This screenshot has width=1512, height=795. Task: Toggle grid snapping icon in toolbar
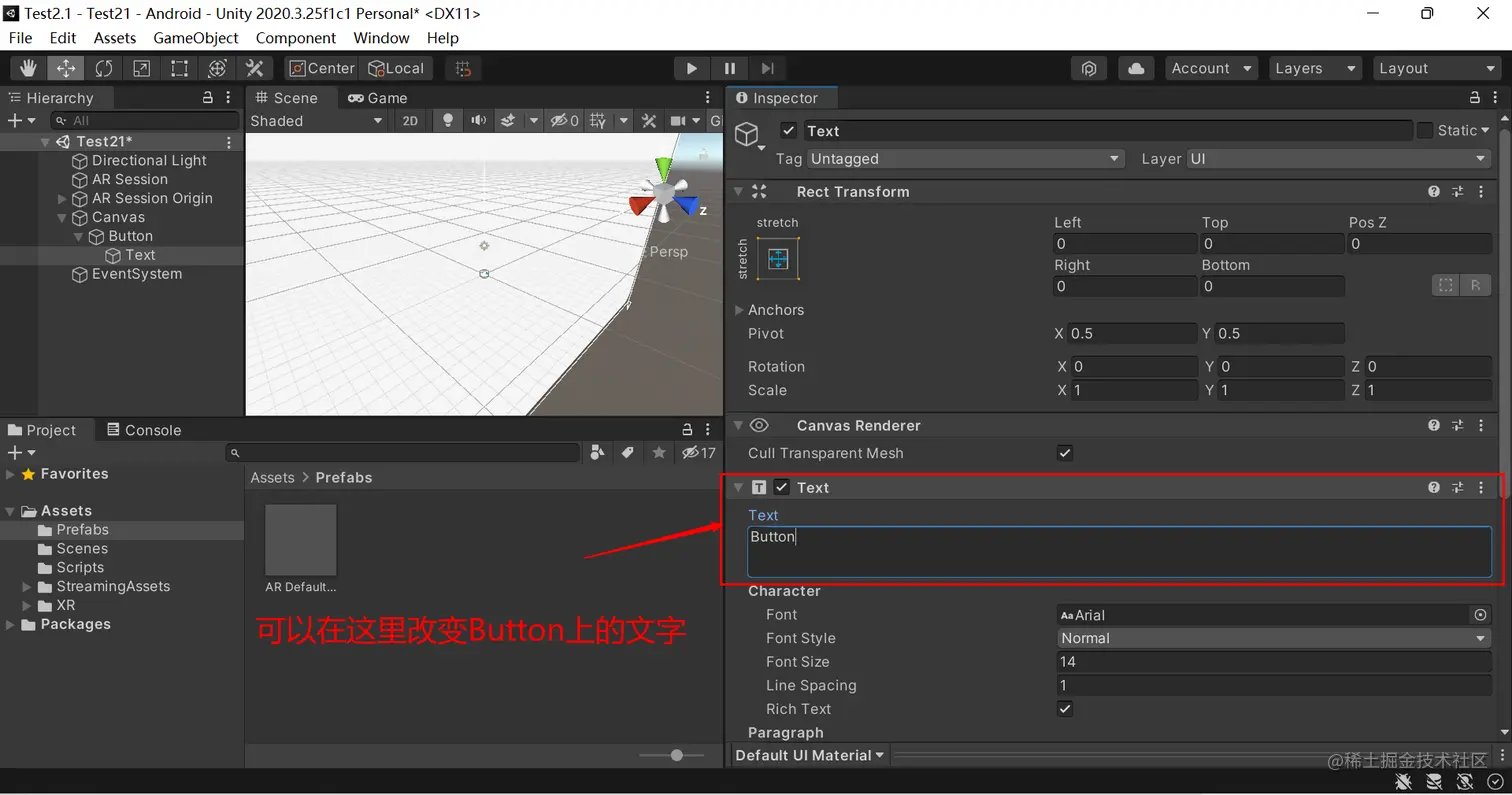[462, 68]
